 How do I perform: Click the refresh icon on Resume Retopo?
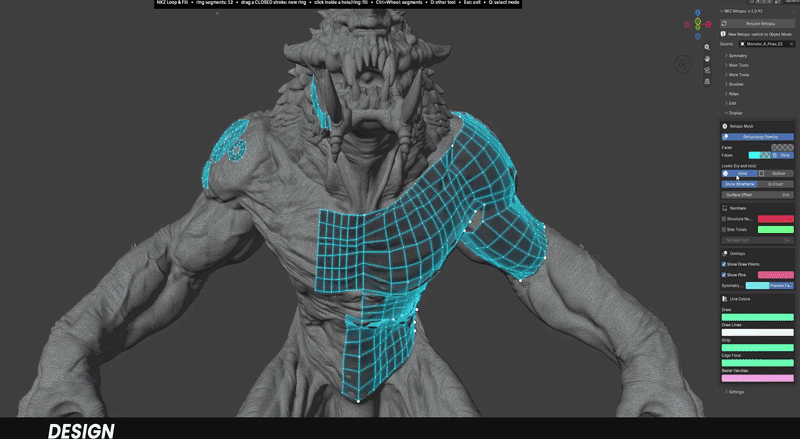point(724,23)
